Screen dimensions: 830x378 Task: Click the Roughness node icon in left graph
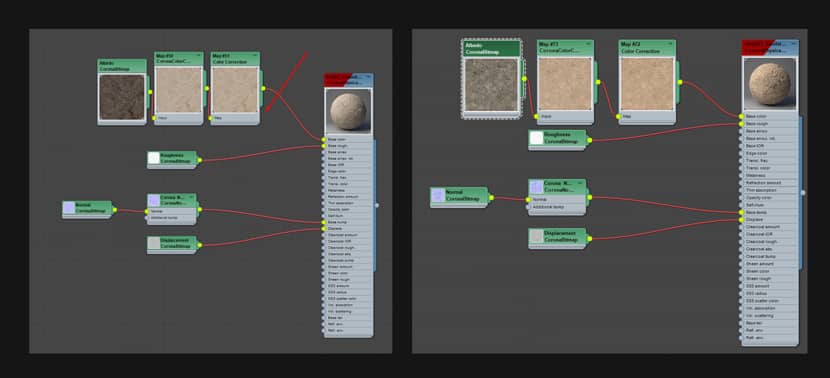click(x=154, y=158)
